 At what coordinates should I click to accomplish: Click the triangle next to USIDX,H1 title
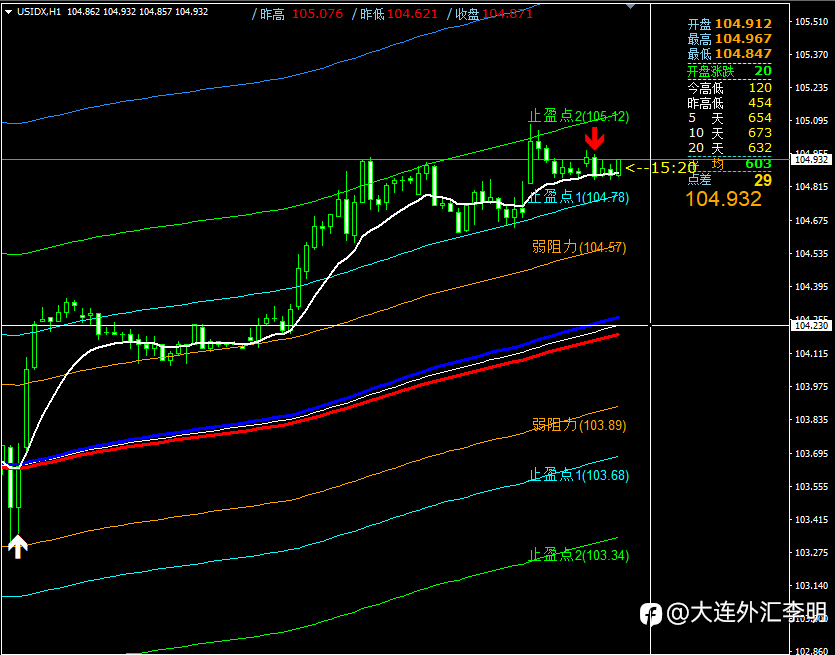[9, 12]
